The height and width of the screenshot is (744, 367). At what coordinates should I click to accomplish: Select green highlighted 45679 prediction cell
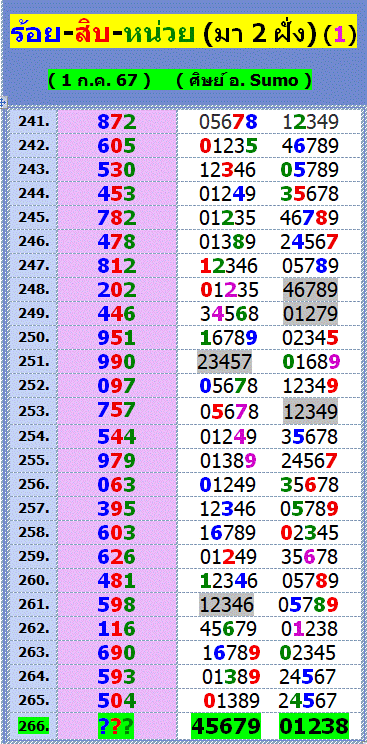pos(226,726)
